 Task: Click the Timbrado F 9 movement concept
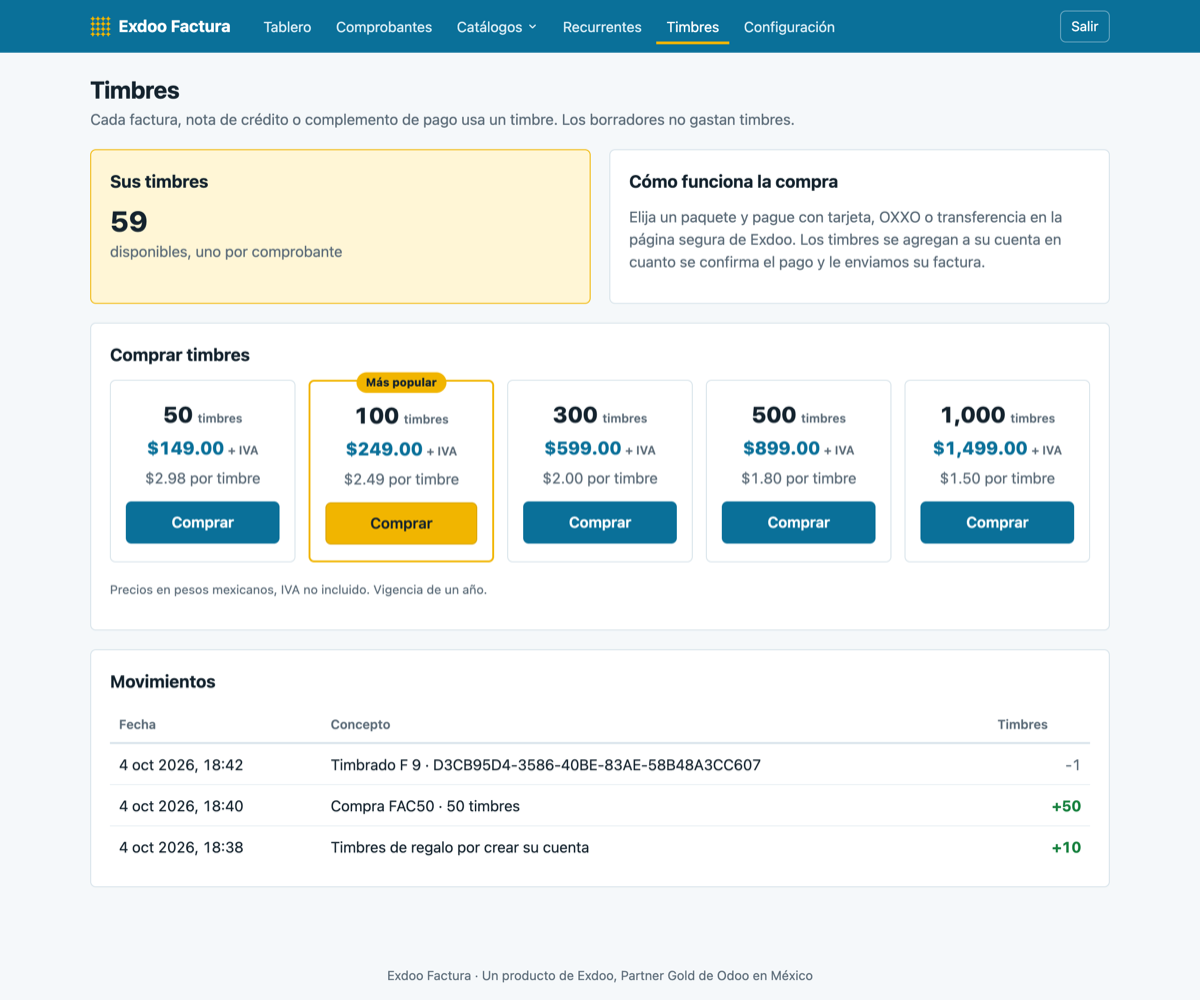pyautogui.click(x=546, y=765)
